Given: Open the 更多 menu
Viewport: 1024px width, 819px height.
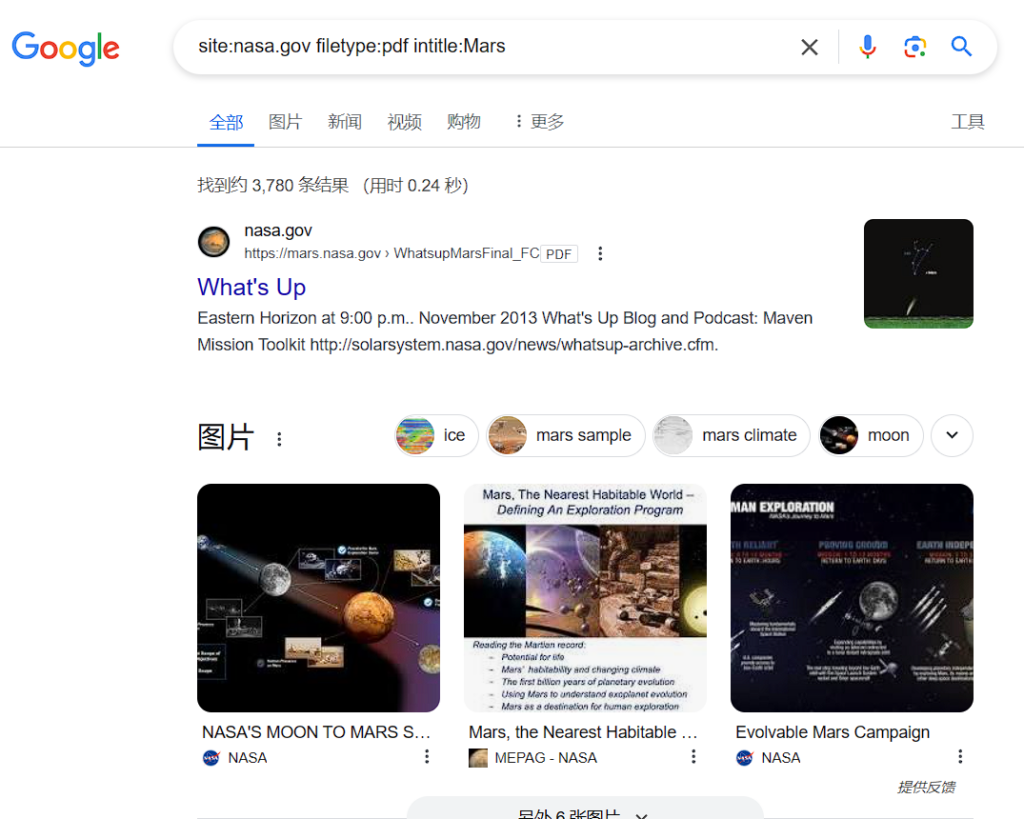Looking at the screenshot, I should 539,121.
